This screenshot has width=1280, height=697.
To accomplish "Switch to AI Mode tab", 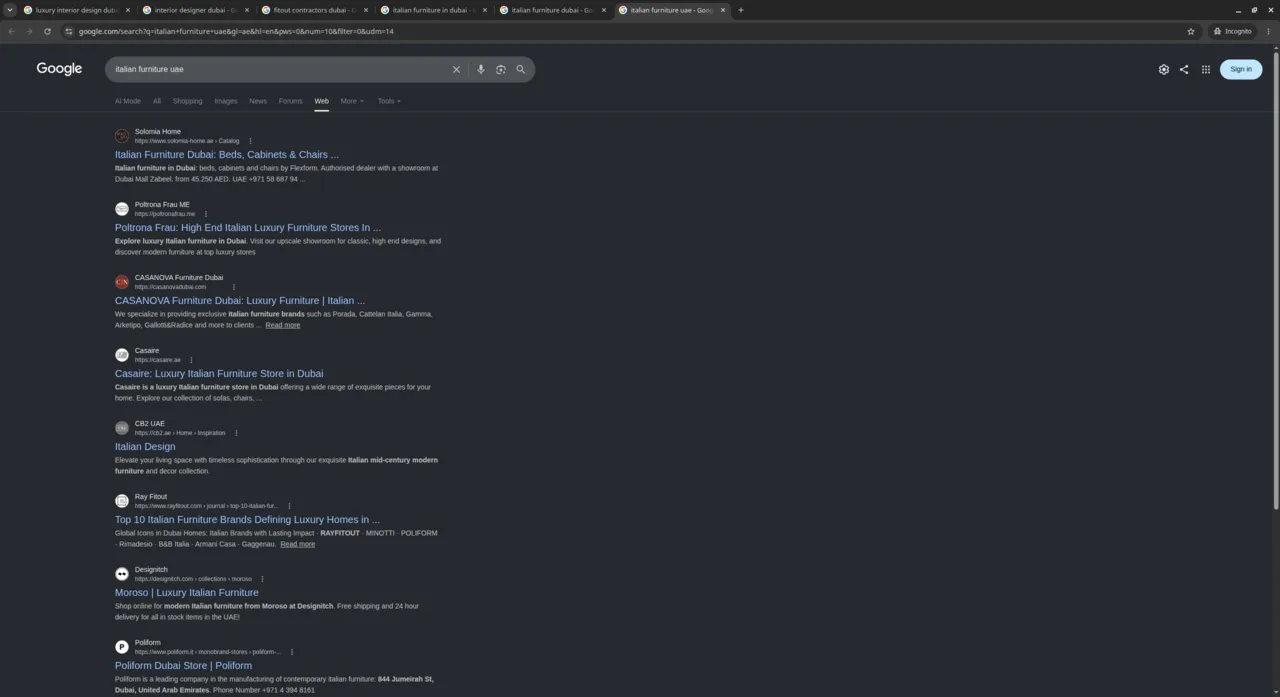I will (x=128, y=101).
